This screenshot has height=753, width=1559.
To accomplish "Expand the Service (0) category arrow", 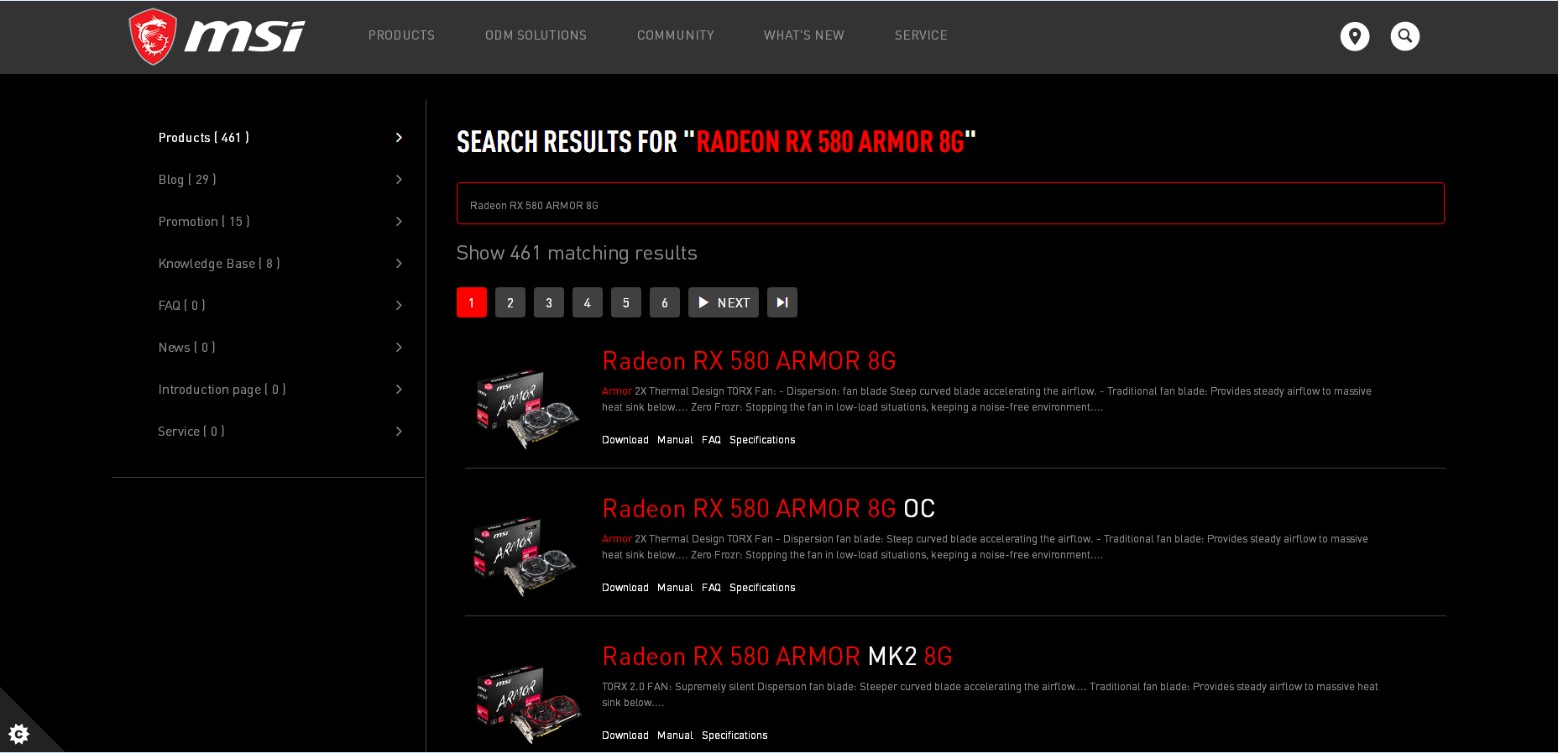I will tap(399, 431).
